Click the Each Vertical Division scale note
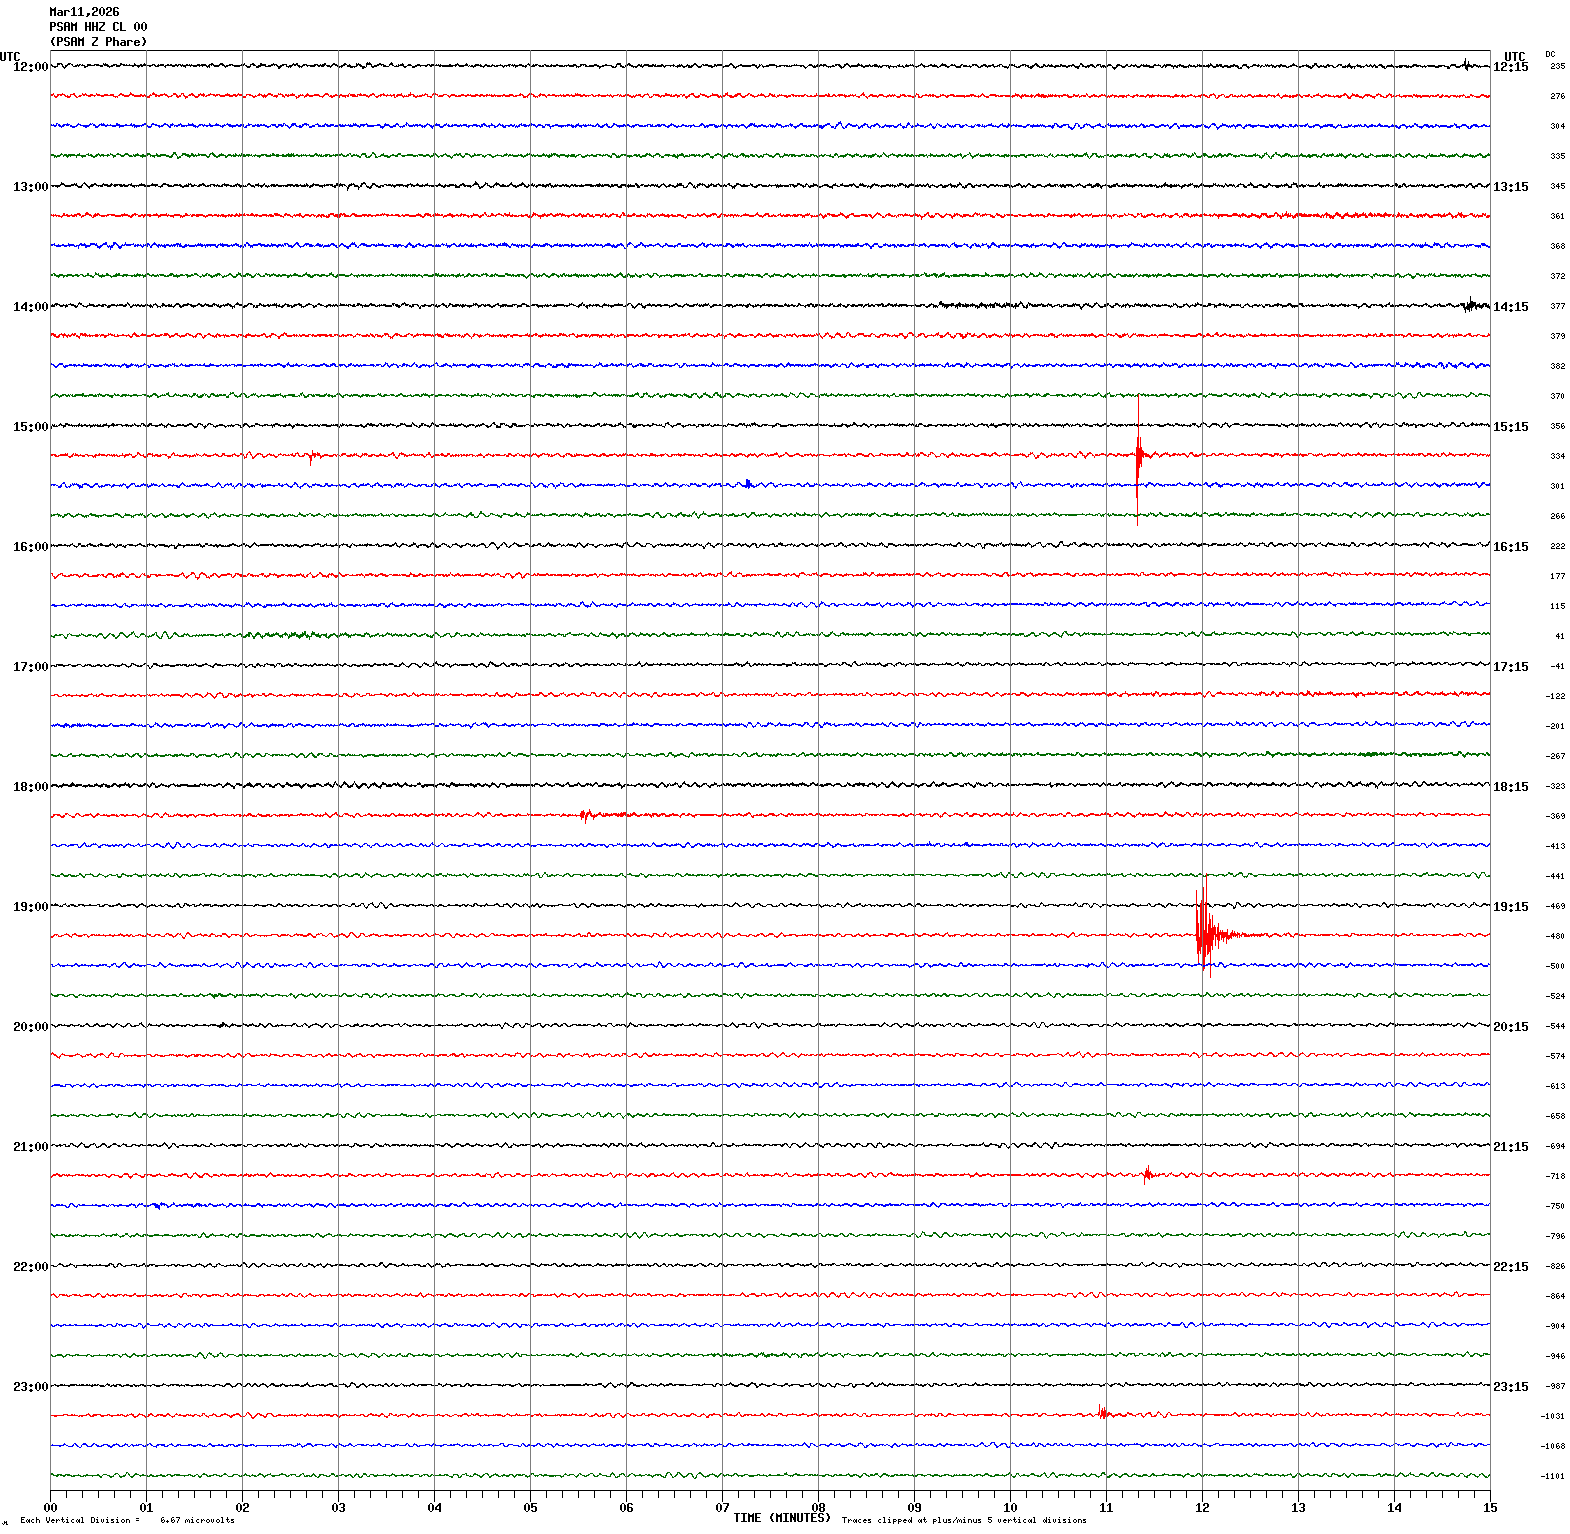The image size is (1570, 1534). (x=127, y=1520)
